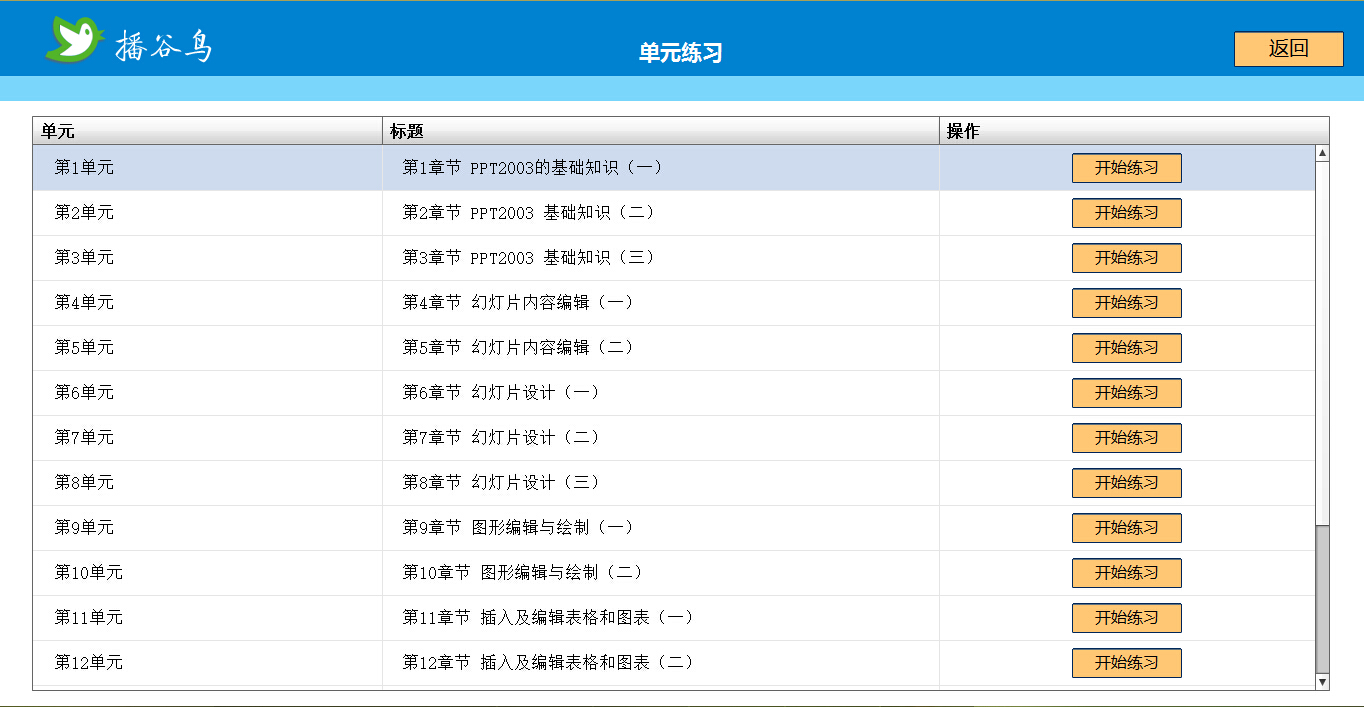The height and width of the screenshot is (707, 1364).
Task: Click 开始练习 in the 第5单元 row
Action: [1126, 348]
